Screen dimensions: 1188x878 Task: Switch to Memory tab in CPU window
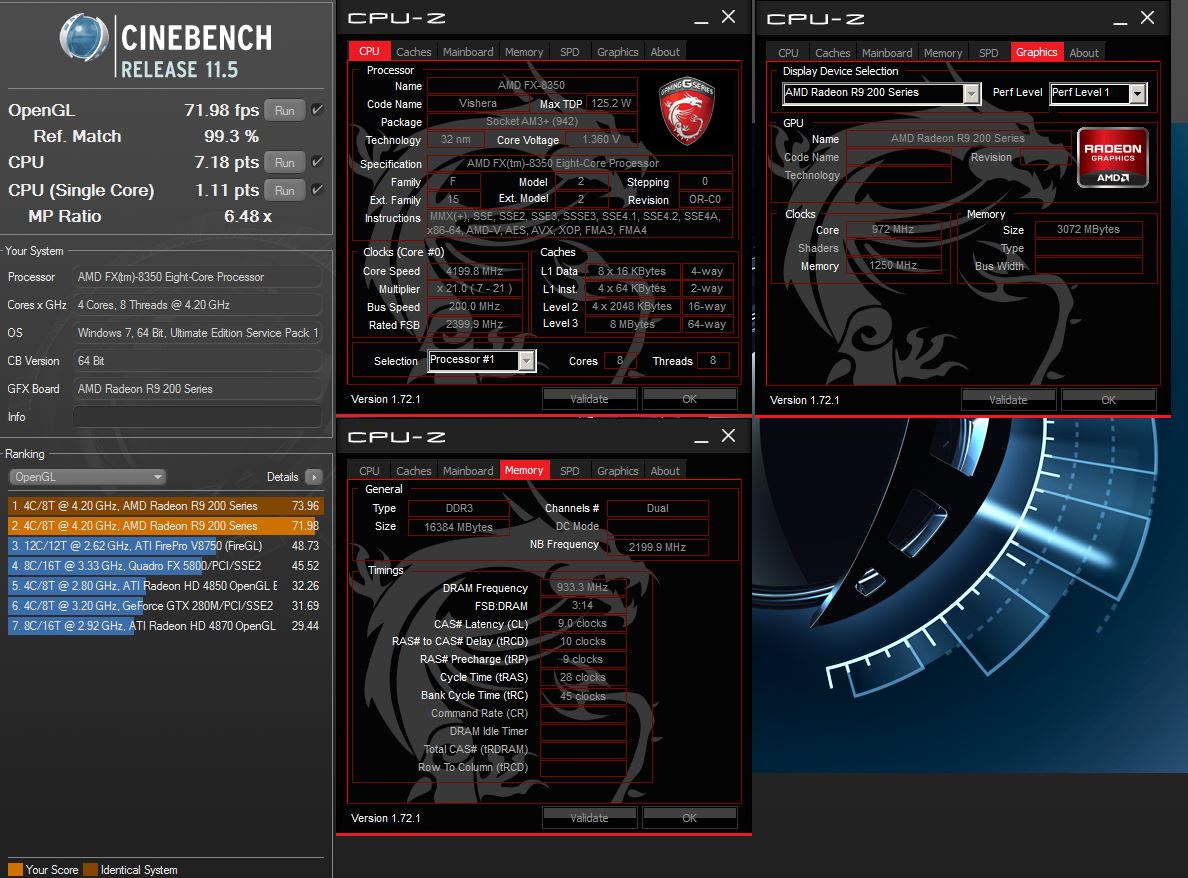pyautogui.click(x=524, y=52)
